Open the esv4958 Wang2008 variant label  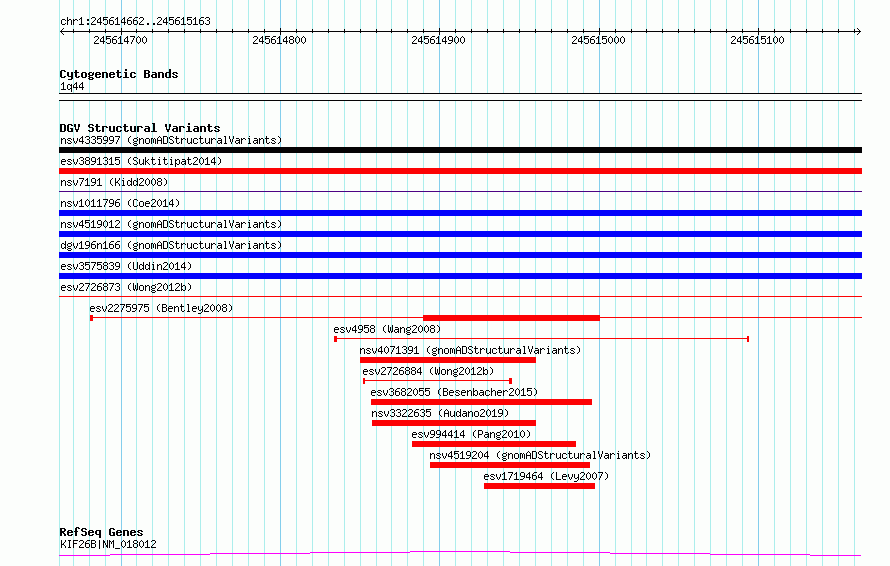click(x=387, y=329)
